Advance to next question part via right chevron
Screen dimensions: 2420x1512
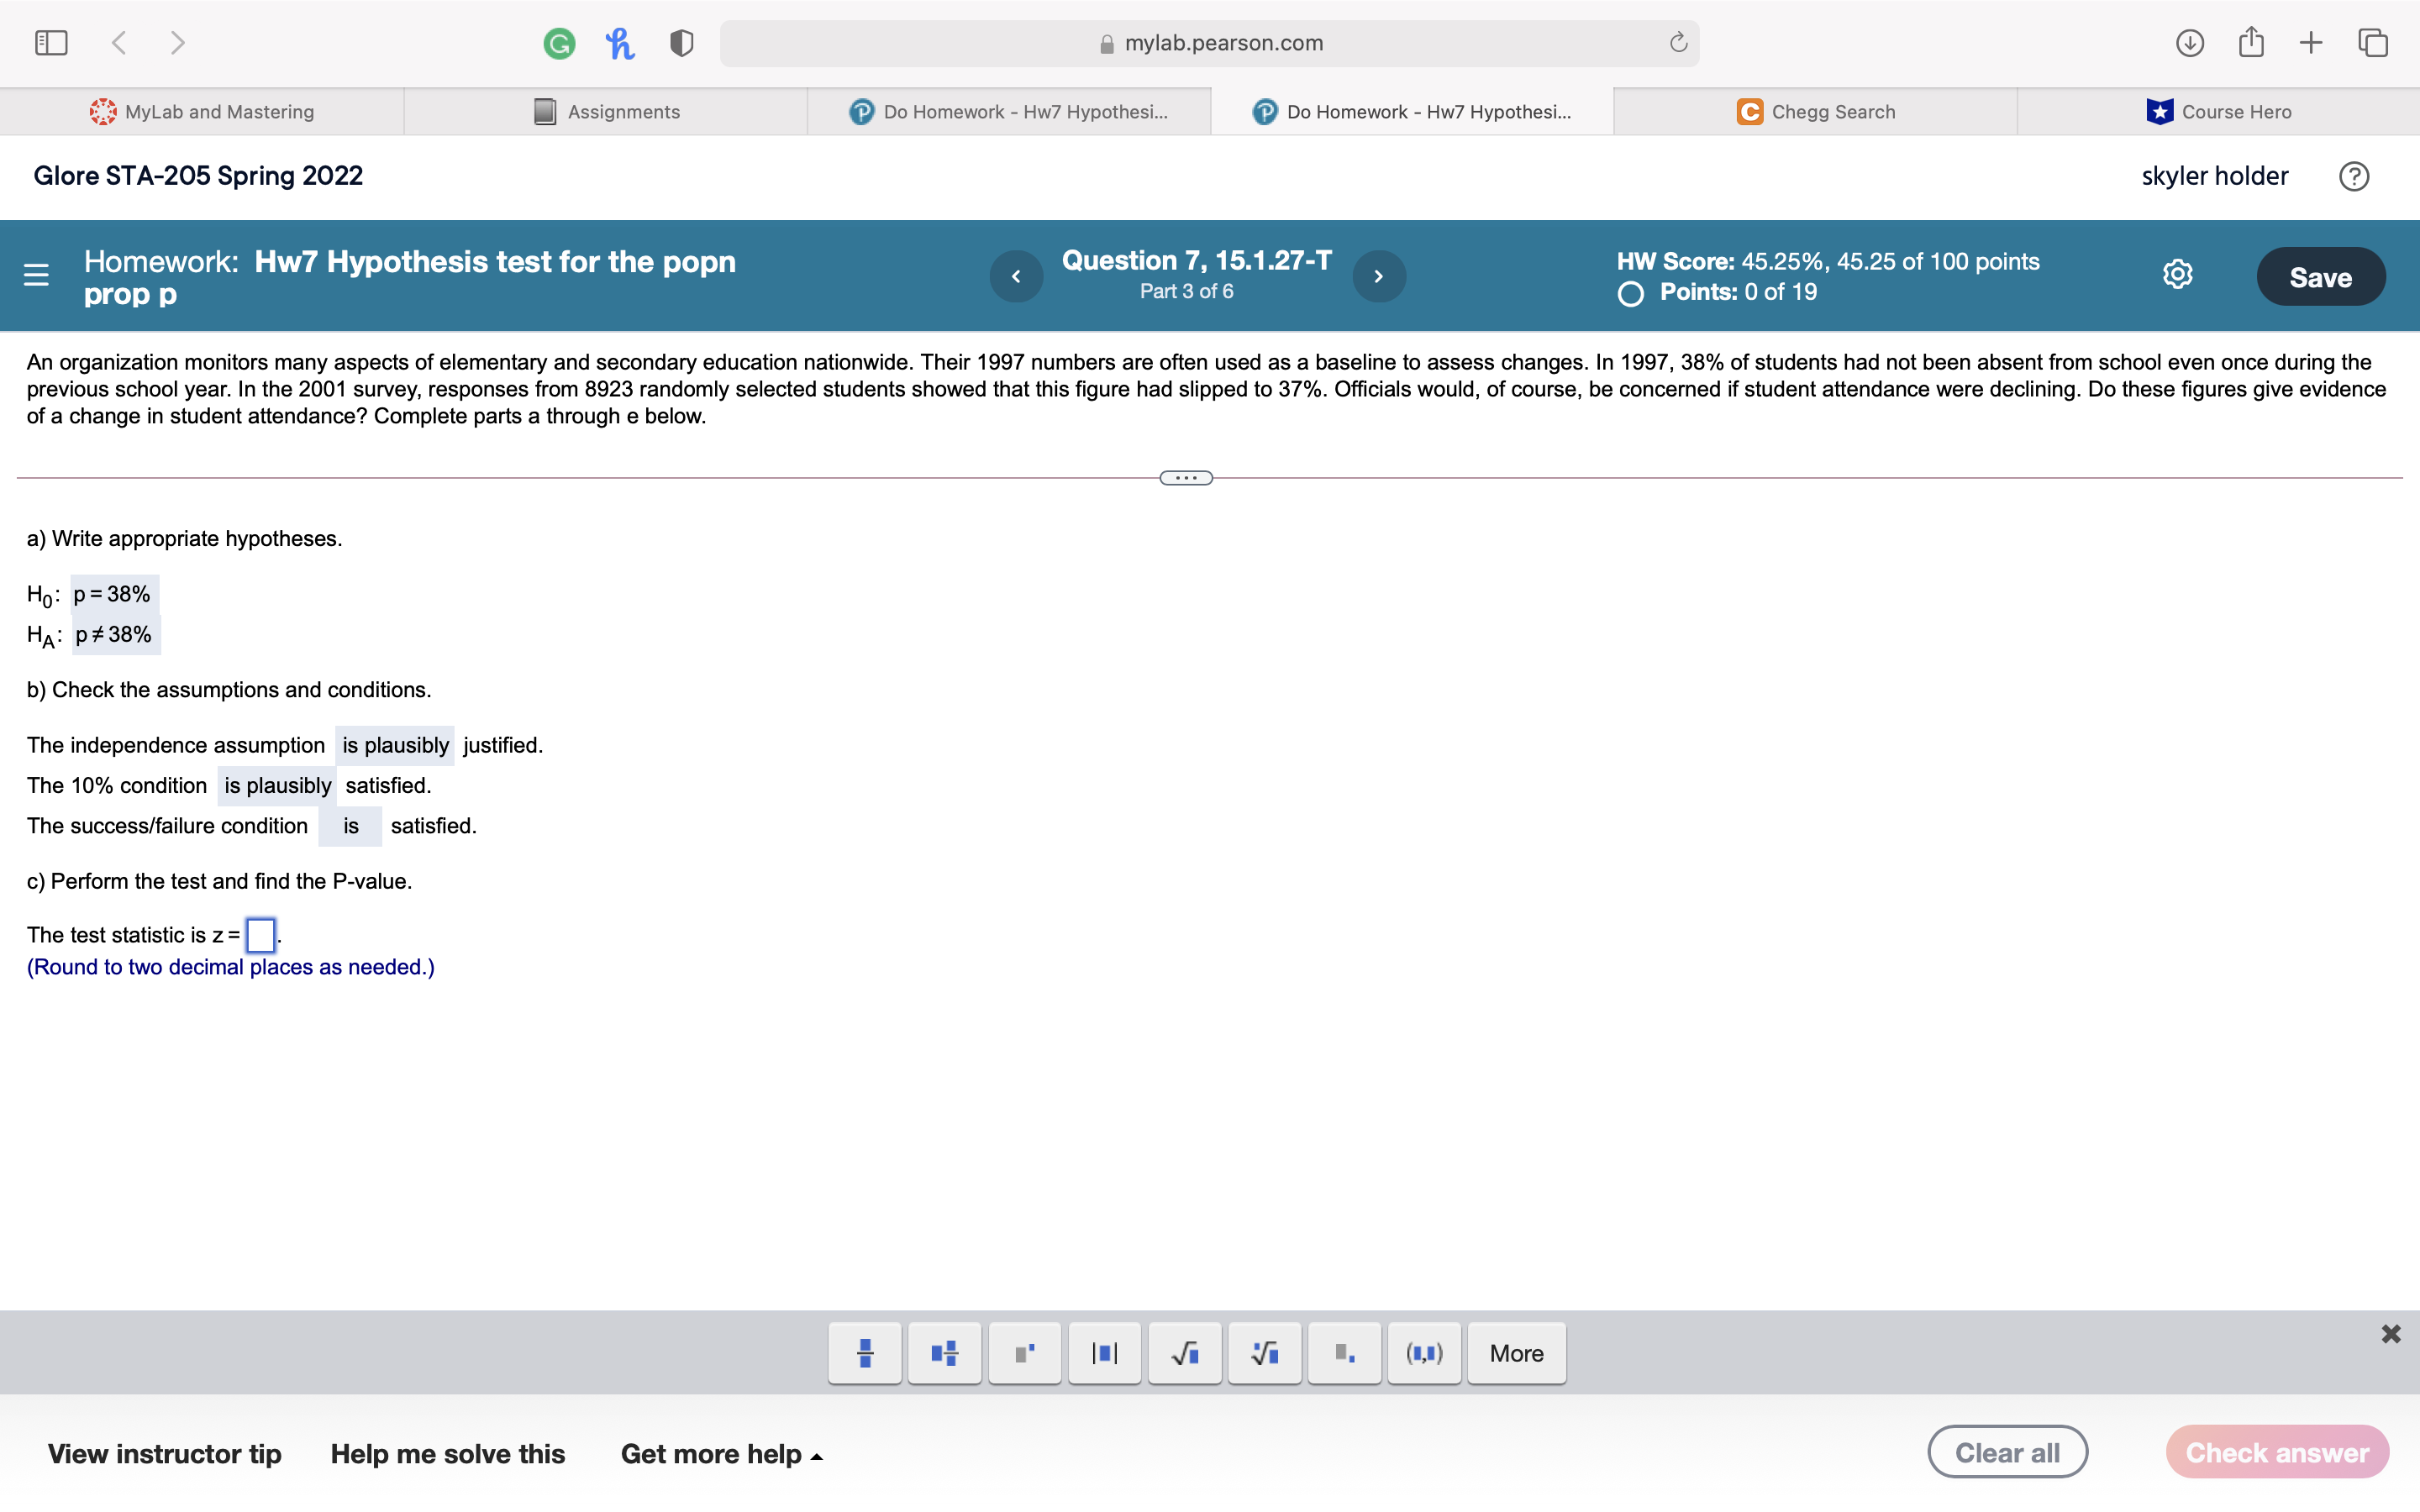[x=1378, y=276]
